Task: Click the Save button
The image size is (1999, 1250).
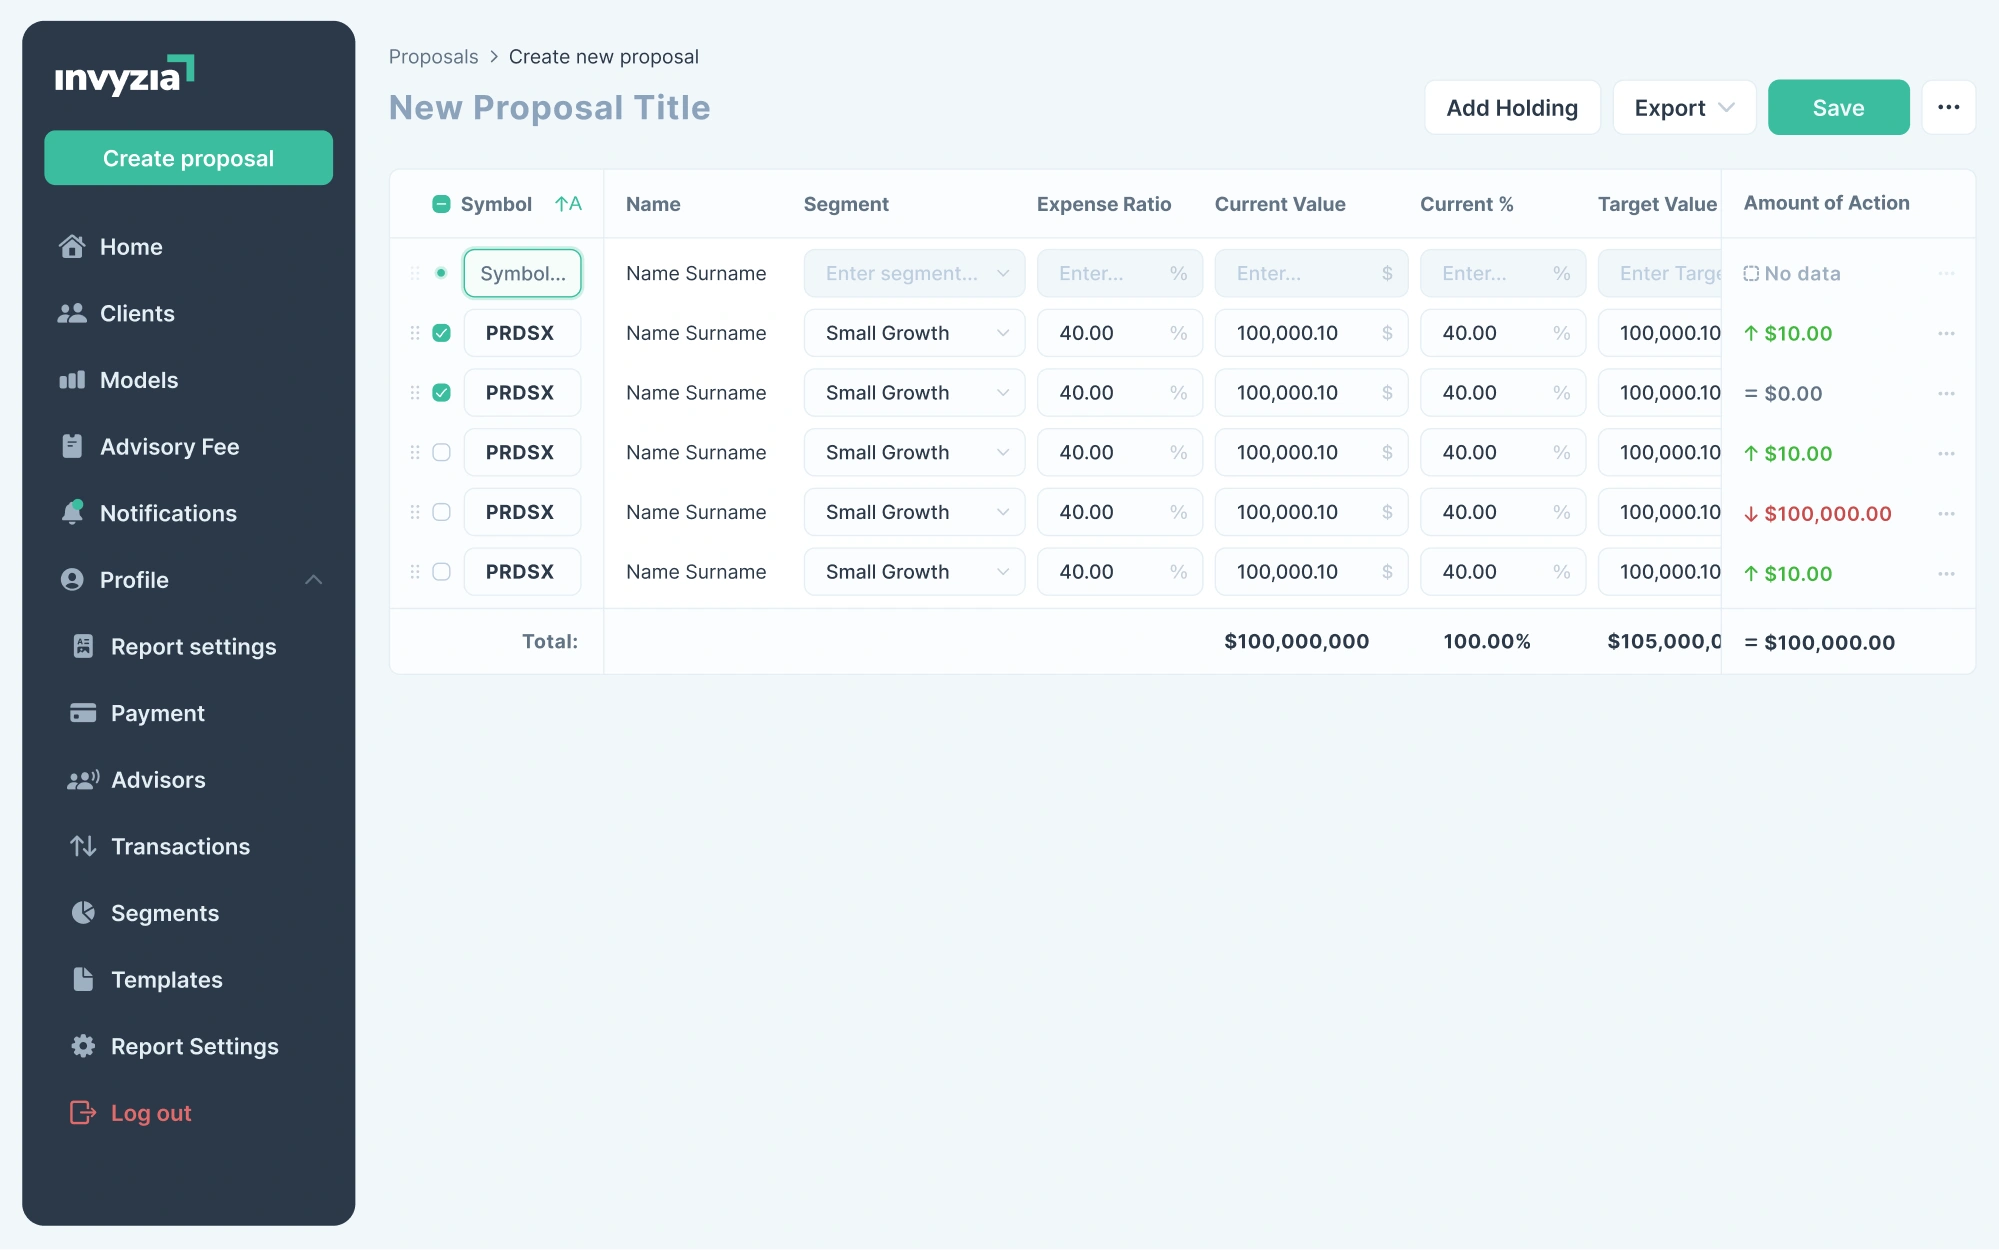Action: click(1837, 107)
